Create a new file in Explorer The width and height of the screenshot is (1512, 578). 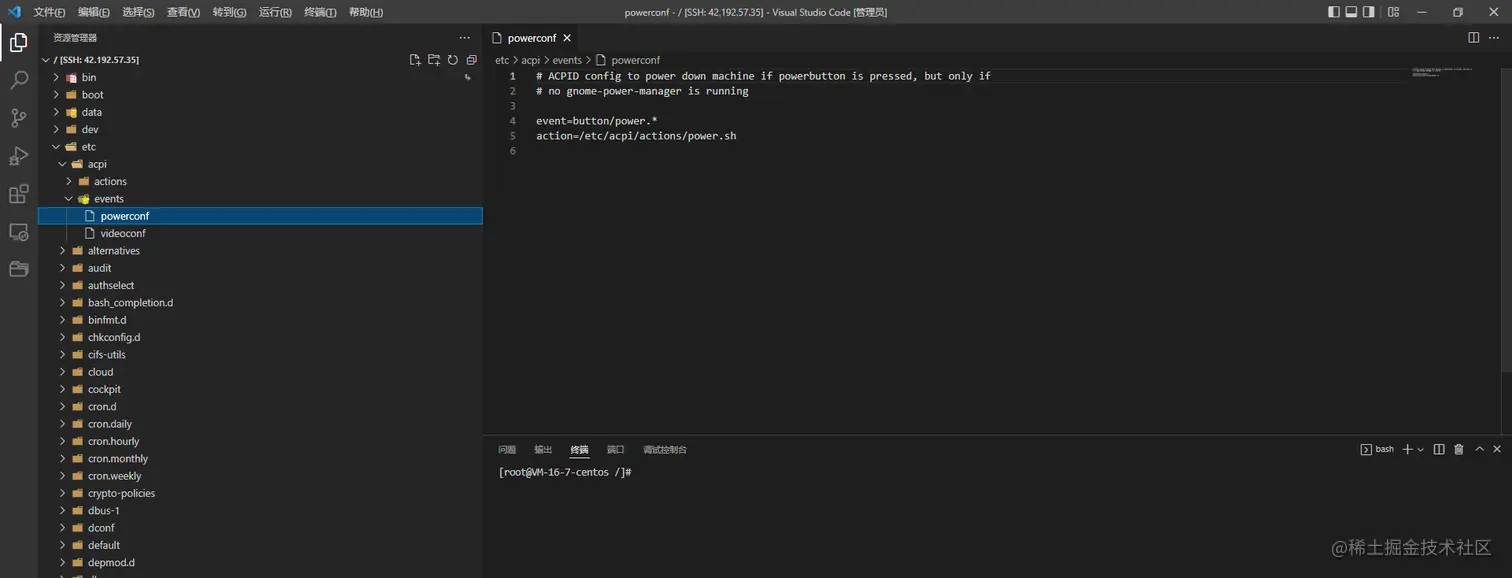415,60
